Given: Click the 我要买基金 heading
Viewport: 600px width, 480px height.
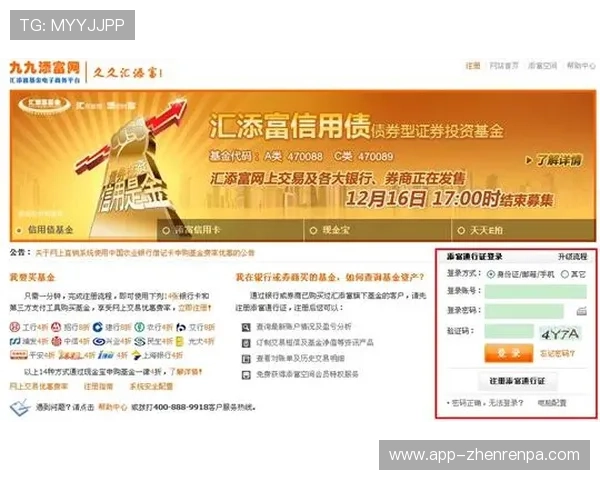Looking at the screenshot, I should pyautogui.click(x=33, y=277).
